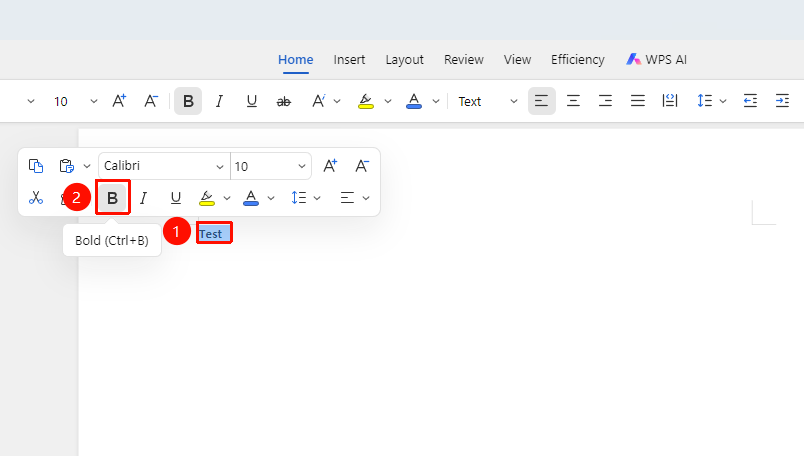
Task: Decrease font size in the ribbon
Action: pyautogui.click(x=151, y=101)
